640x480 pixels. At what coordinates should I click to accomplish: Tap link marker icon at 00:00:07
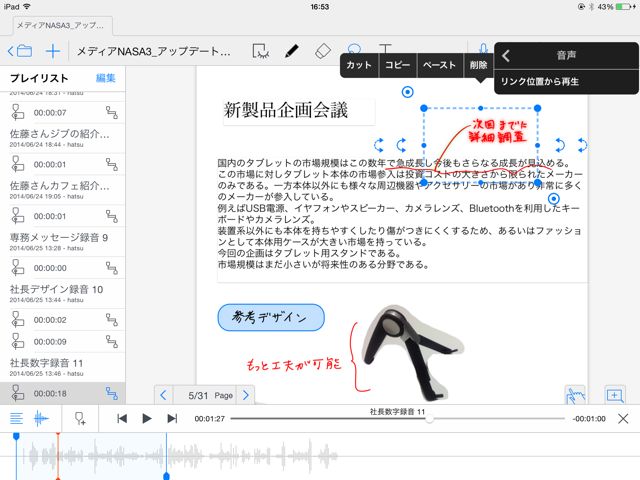pyautogui.click(x=18, y=112)
